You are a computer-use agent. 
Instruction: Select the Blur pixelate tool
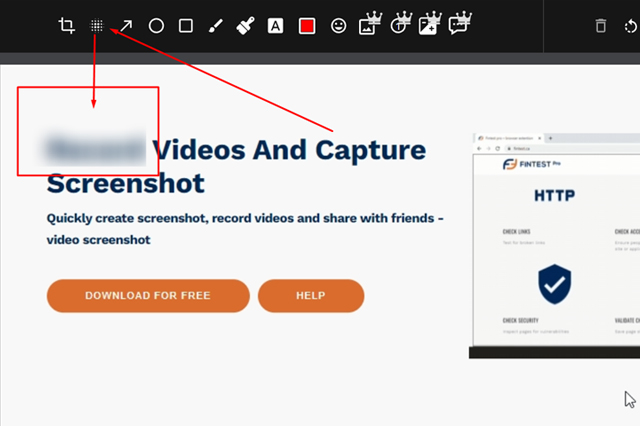(97, 26)
